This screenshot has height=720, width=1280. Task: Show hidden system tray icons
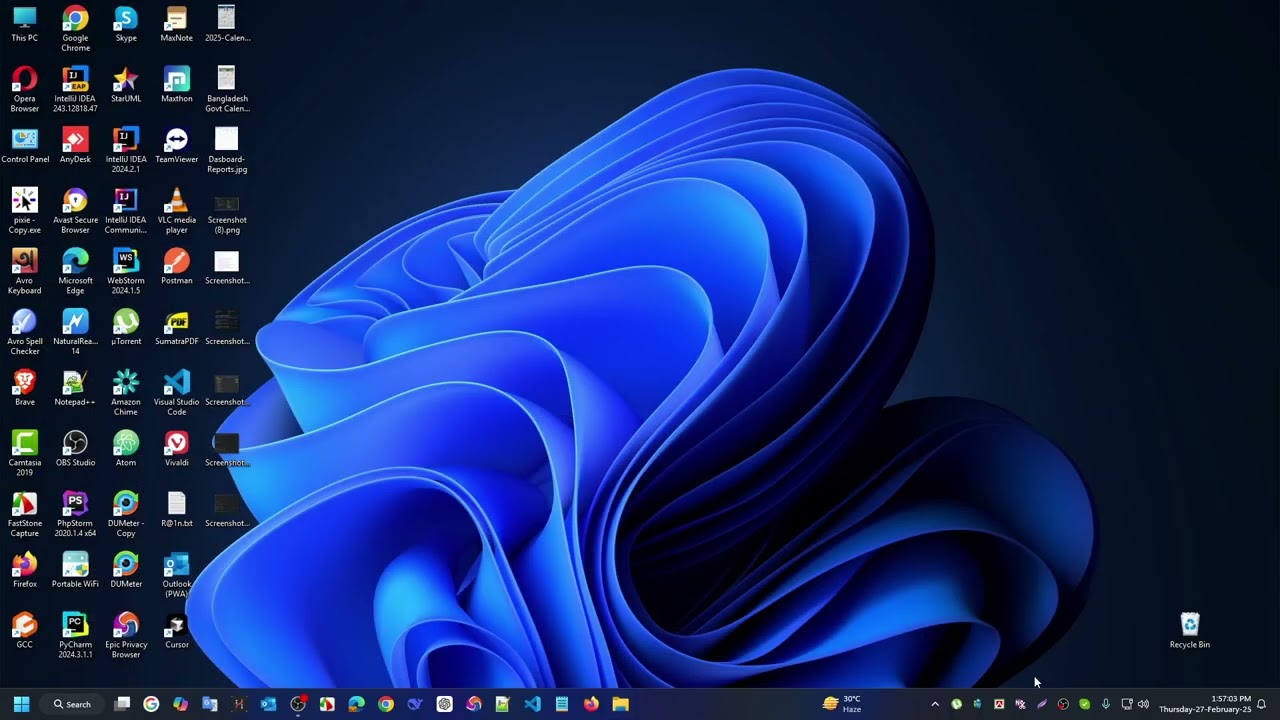tap(935, 704)
